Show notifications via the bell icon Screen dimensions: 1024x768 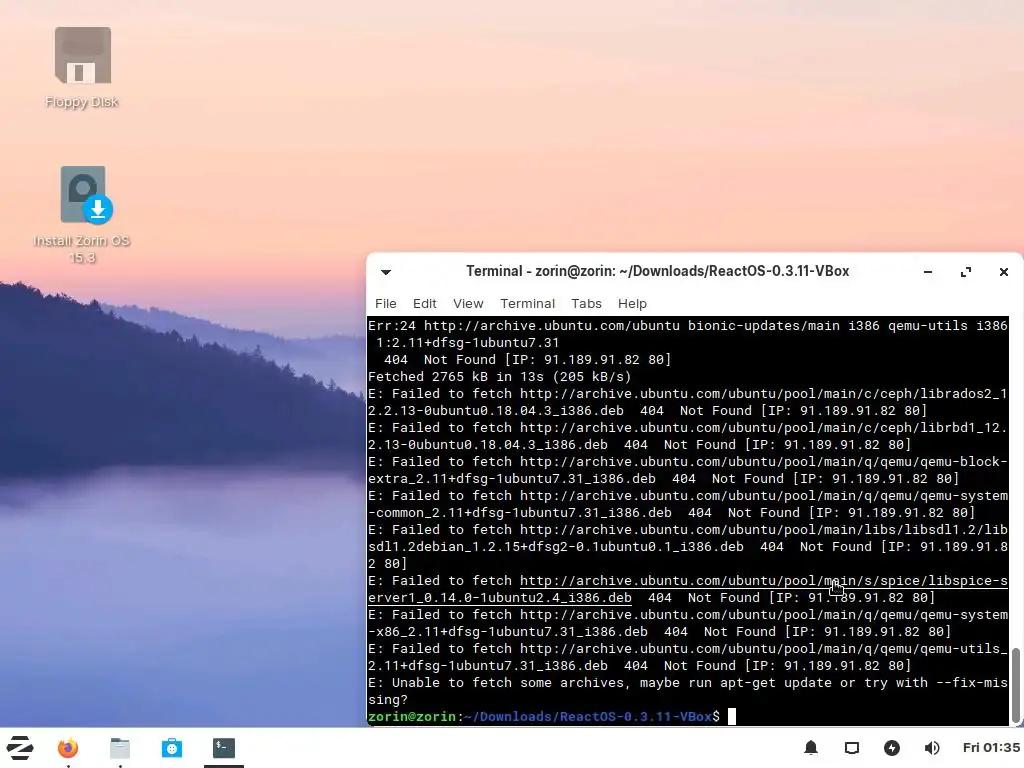[811, 748]
